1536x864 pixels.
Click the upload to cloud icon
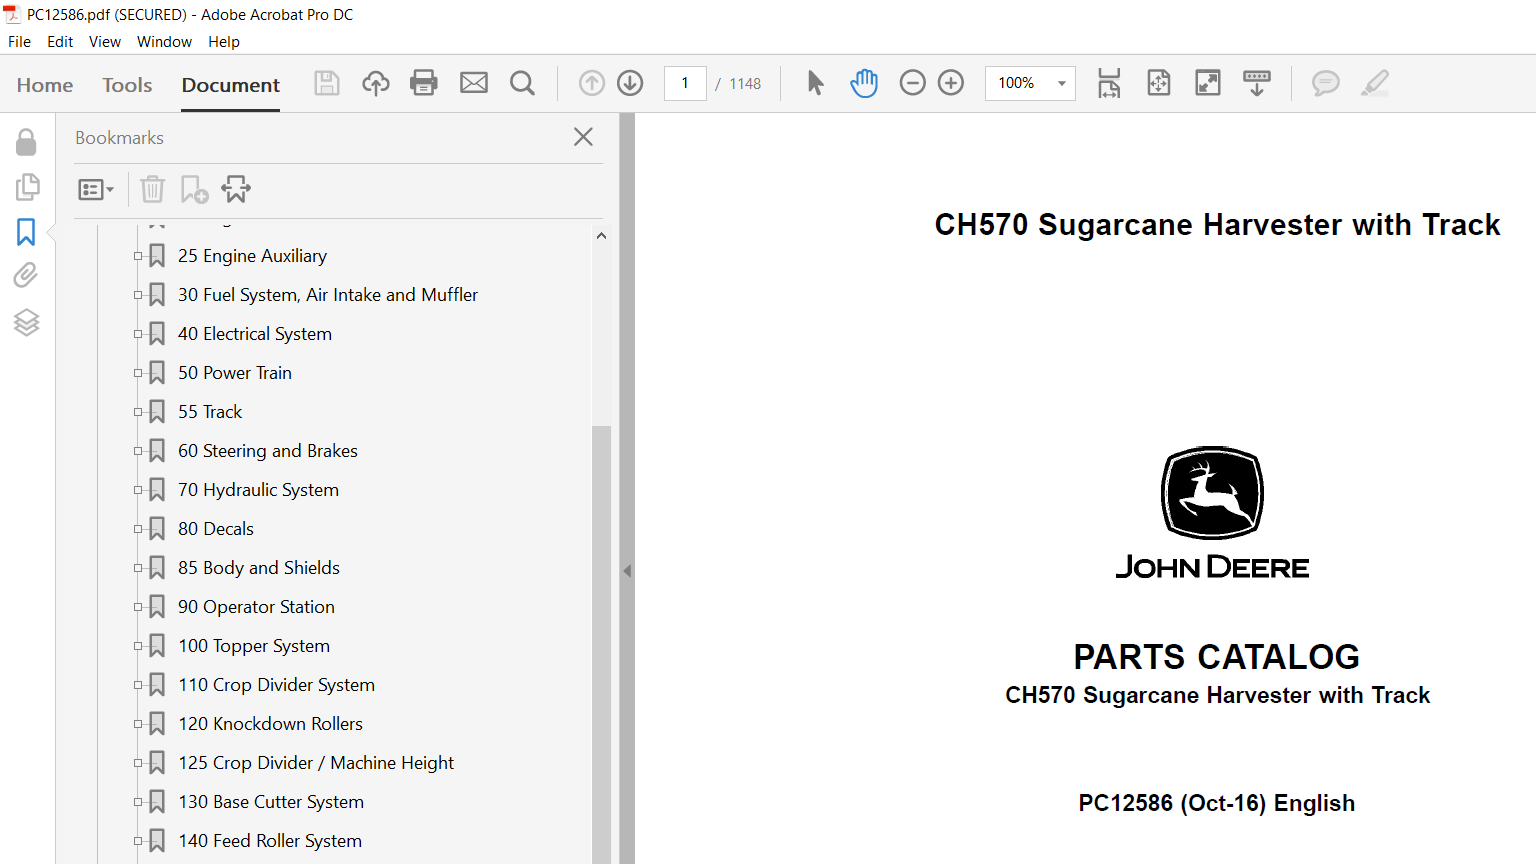point(376,83)
